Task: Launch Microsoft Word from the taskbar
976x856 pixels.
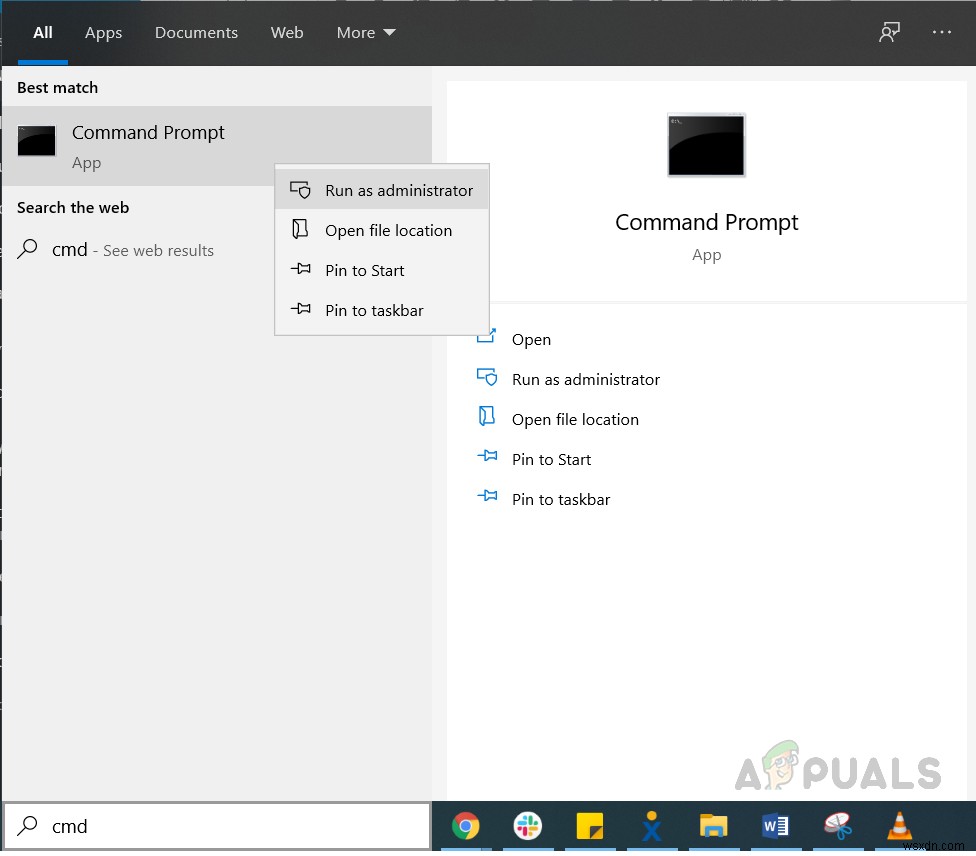Action: click(x=775, y=826)
